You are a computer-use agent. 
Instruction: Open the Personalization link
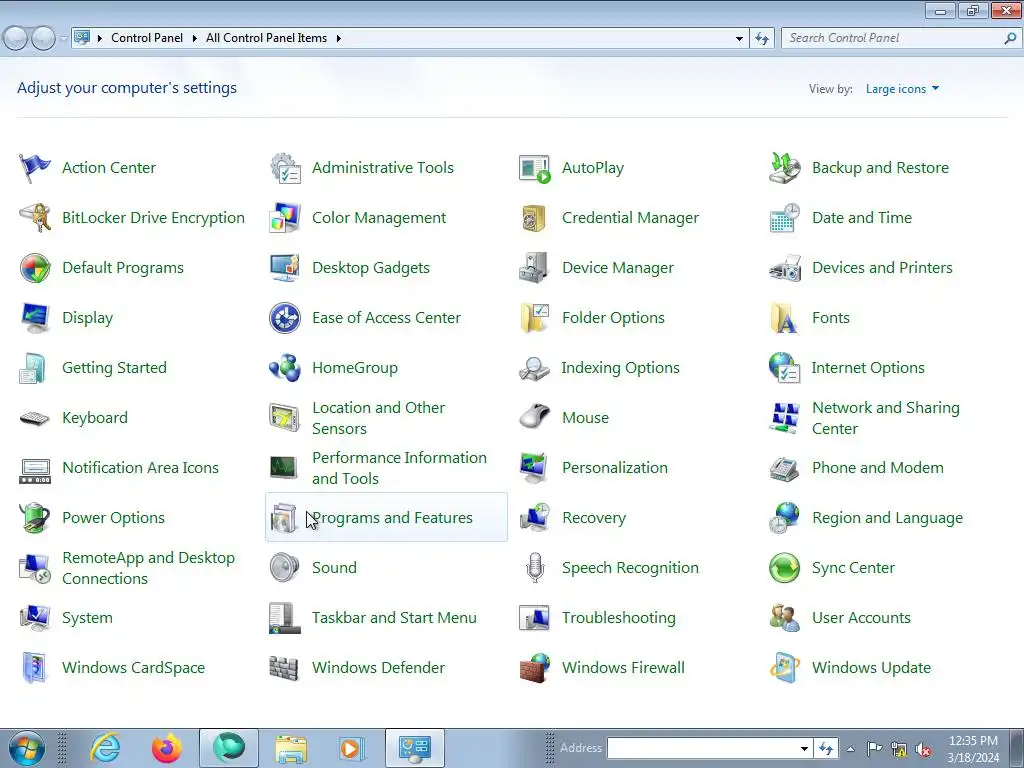615,468
